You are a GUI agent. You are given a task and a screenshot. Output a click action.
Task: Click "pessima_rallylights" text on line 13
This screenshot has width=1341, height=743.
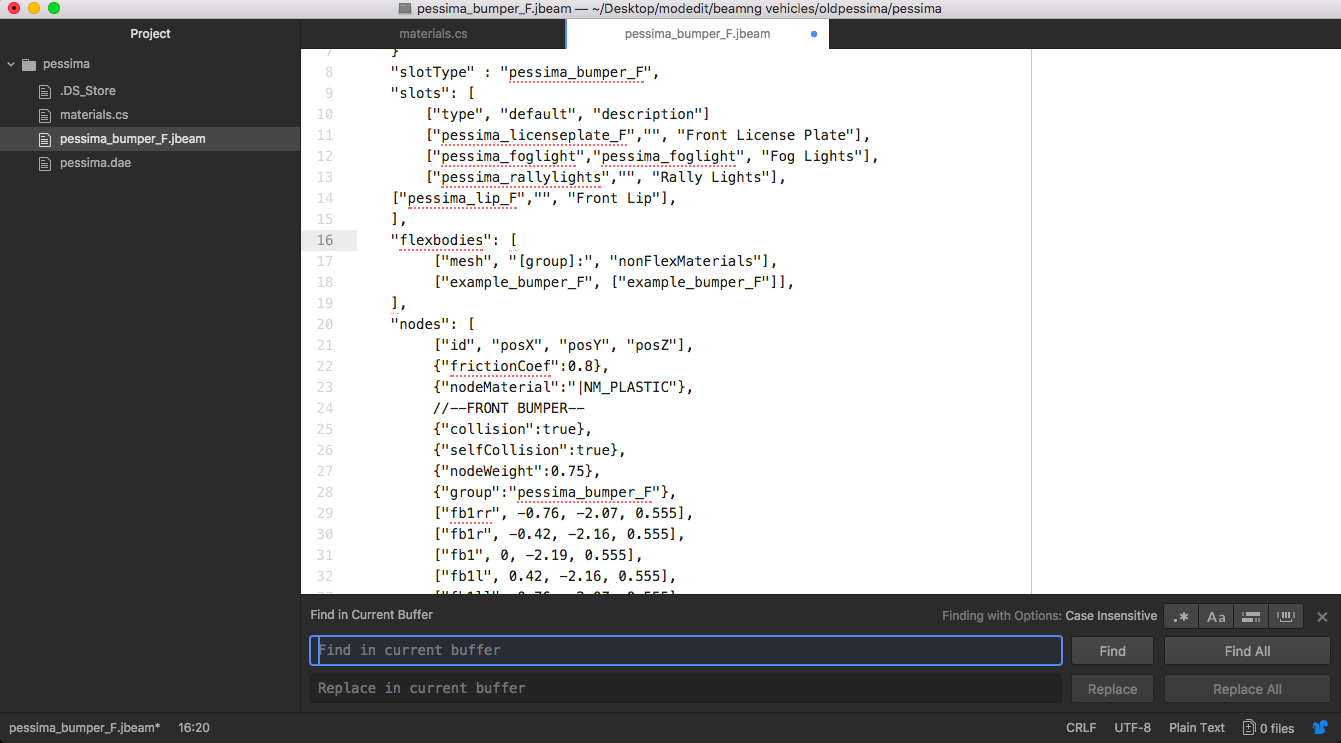tap(521, 177)
